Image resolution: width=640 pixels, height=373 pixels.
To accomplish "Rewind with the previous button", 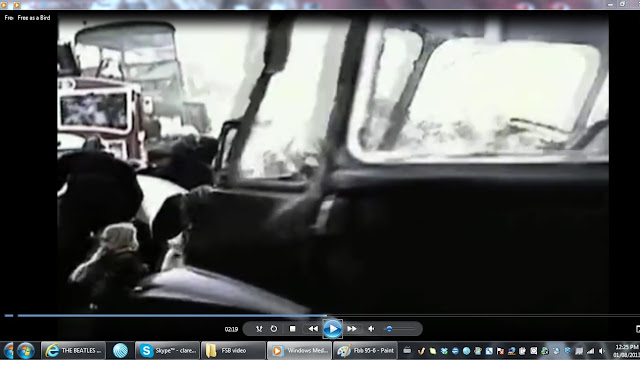I will click(313, 329).
